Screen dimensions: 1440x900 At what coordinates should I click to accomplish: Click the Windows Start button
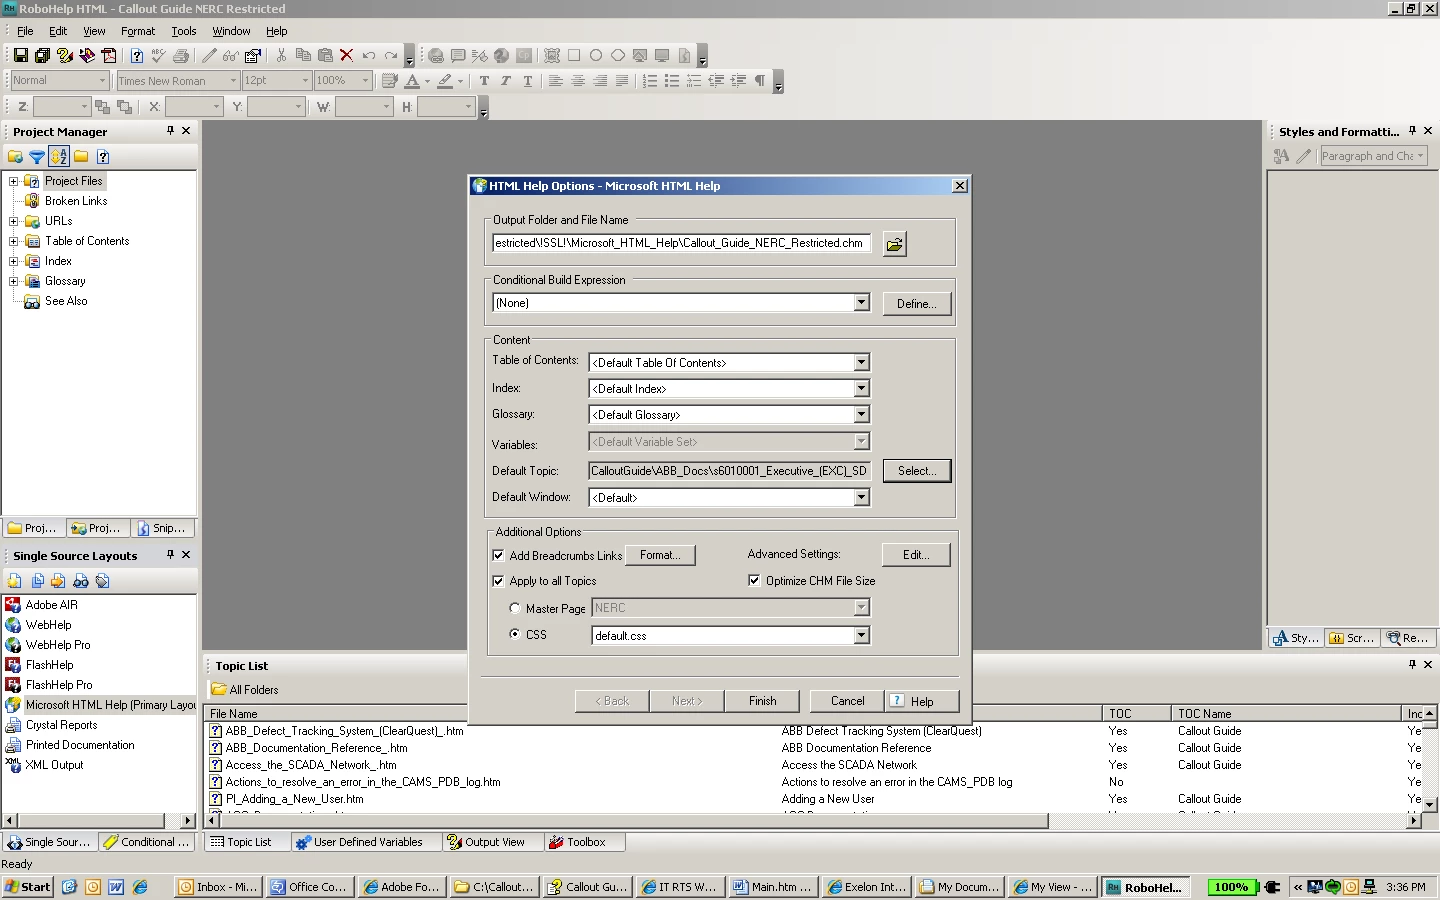click(28, 887)
